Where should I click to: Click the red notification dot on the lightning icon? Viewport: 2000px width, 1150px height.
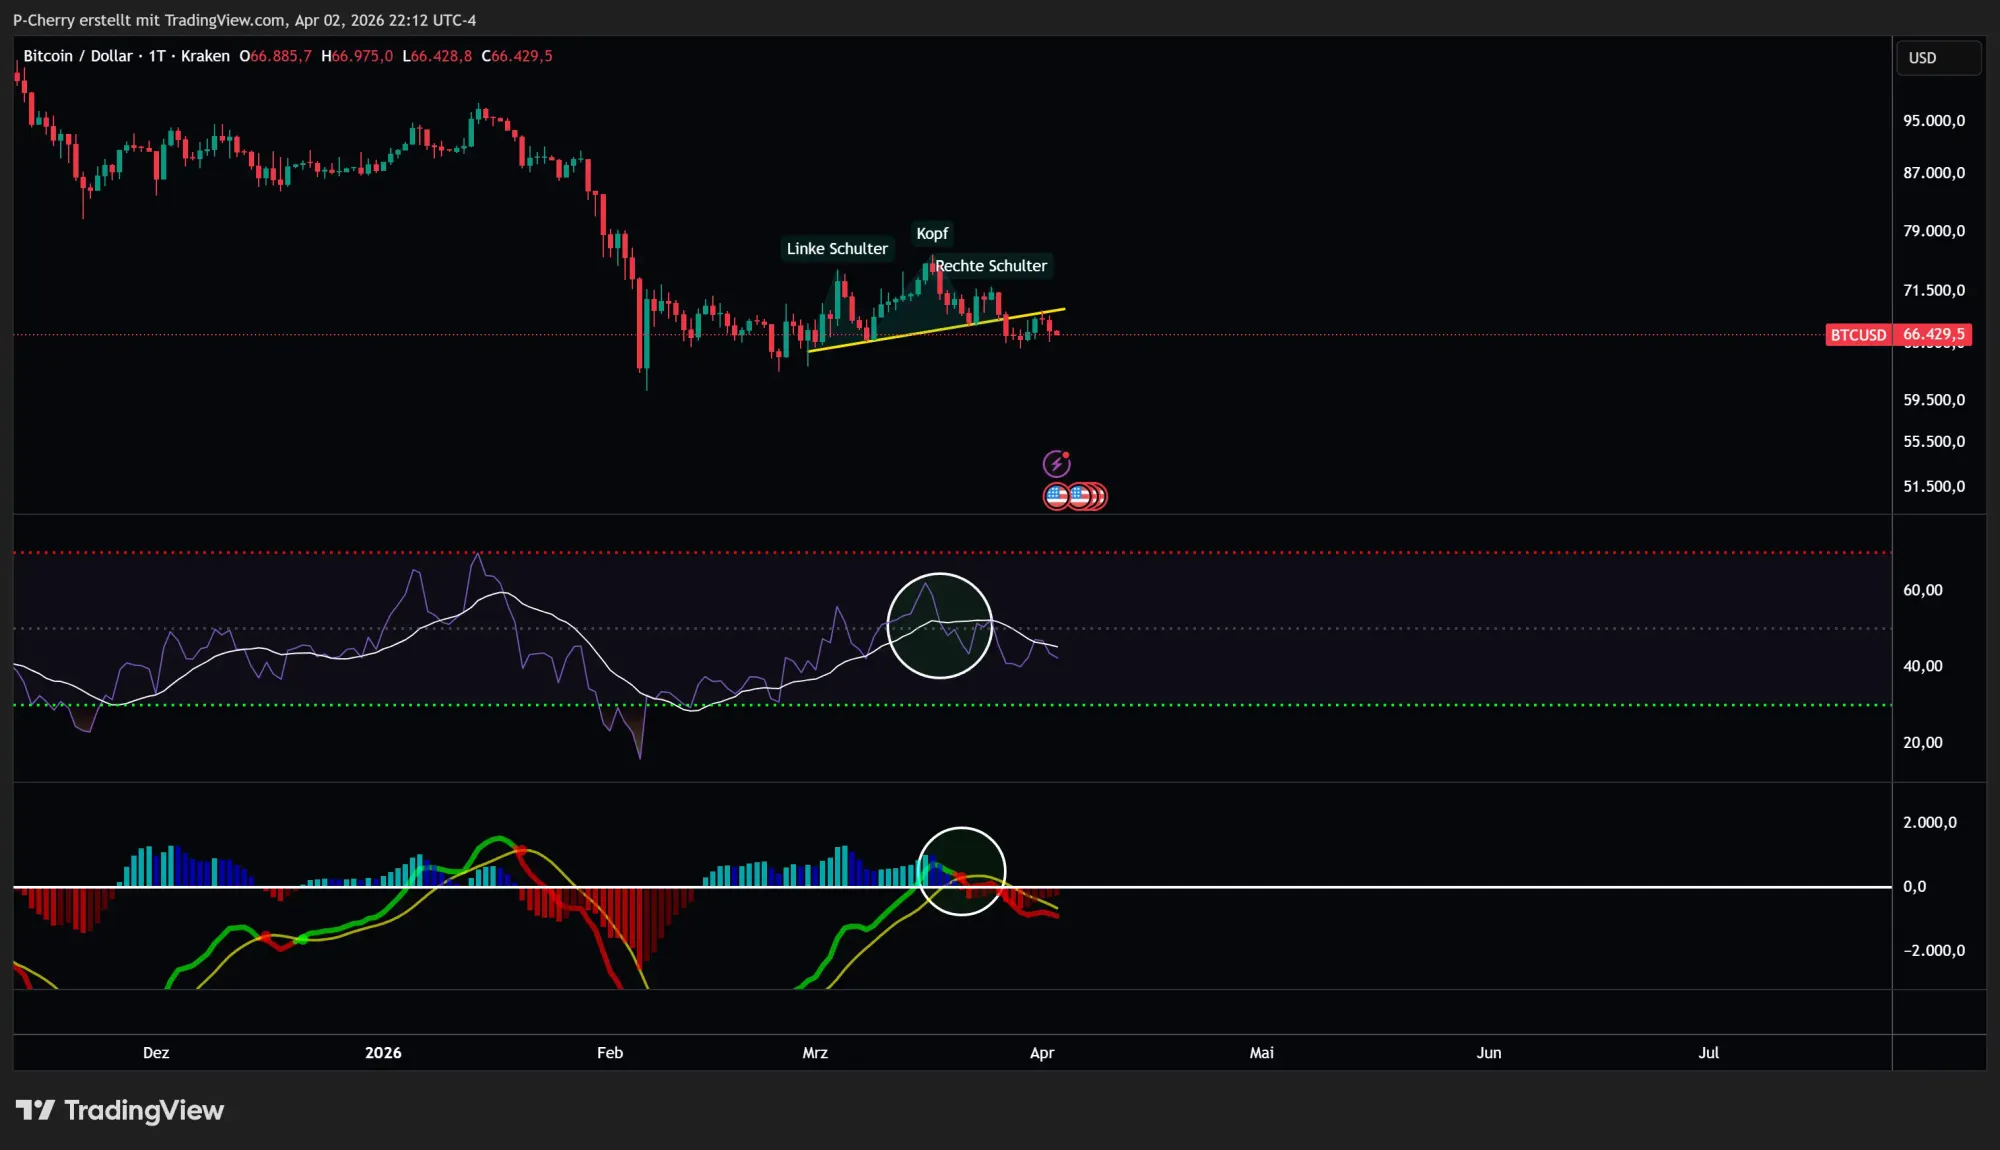(x=1067, y=455)
